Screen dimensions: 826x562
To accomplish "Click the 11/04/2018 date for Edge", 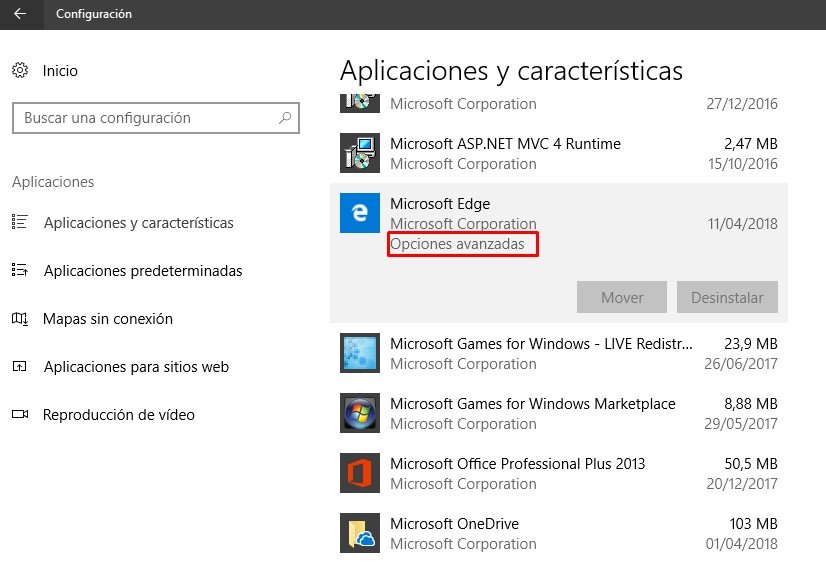I will tap(742, 224).
